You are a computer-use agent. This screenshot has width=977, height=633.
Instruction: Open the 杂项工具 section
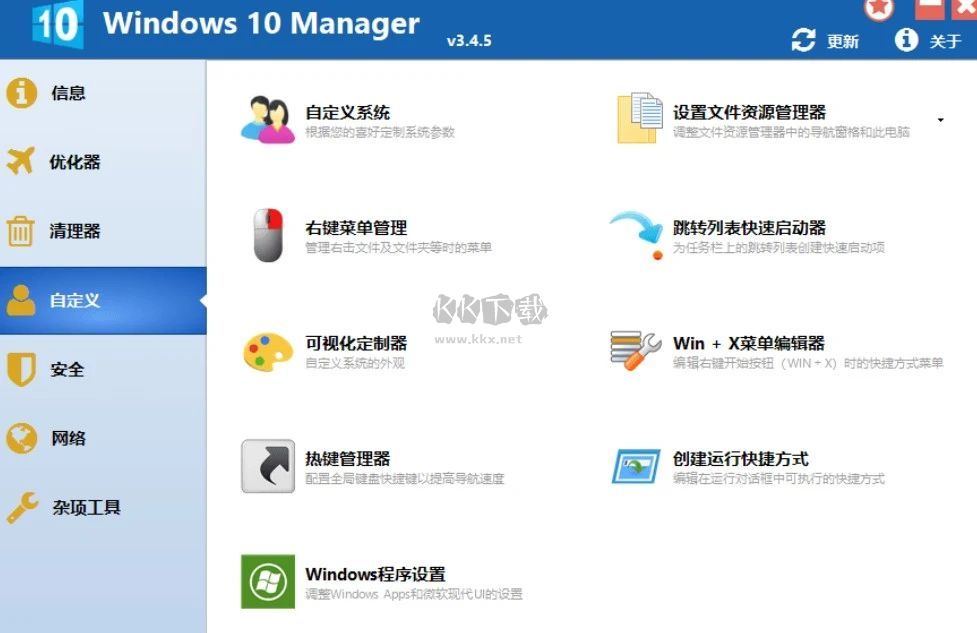65,507
